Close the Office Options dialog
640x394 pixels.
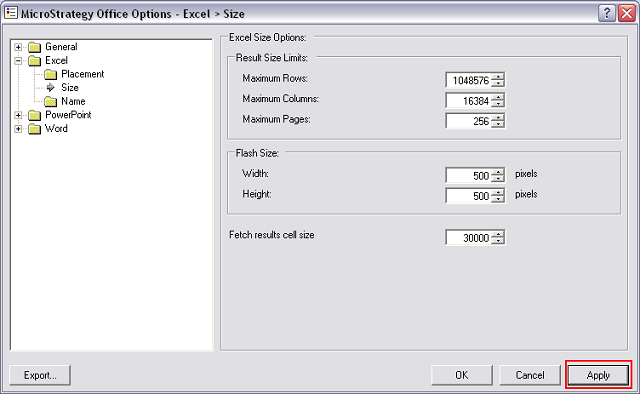tap(626, 13)
